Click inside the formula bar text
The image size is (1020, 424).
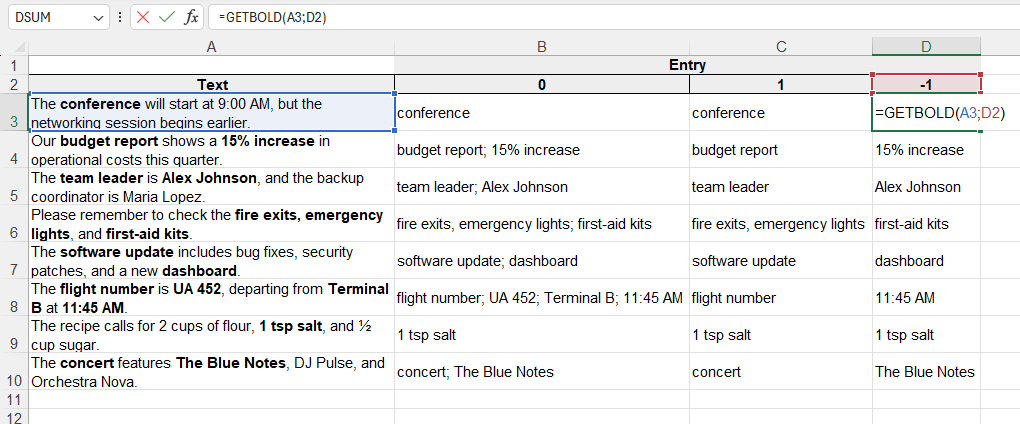(x=600, y=18)
